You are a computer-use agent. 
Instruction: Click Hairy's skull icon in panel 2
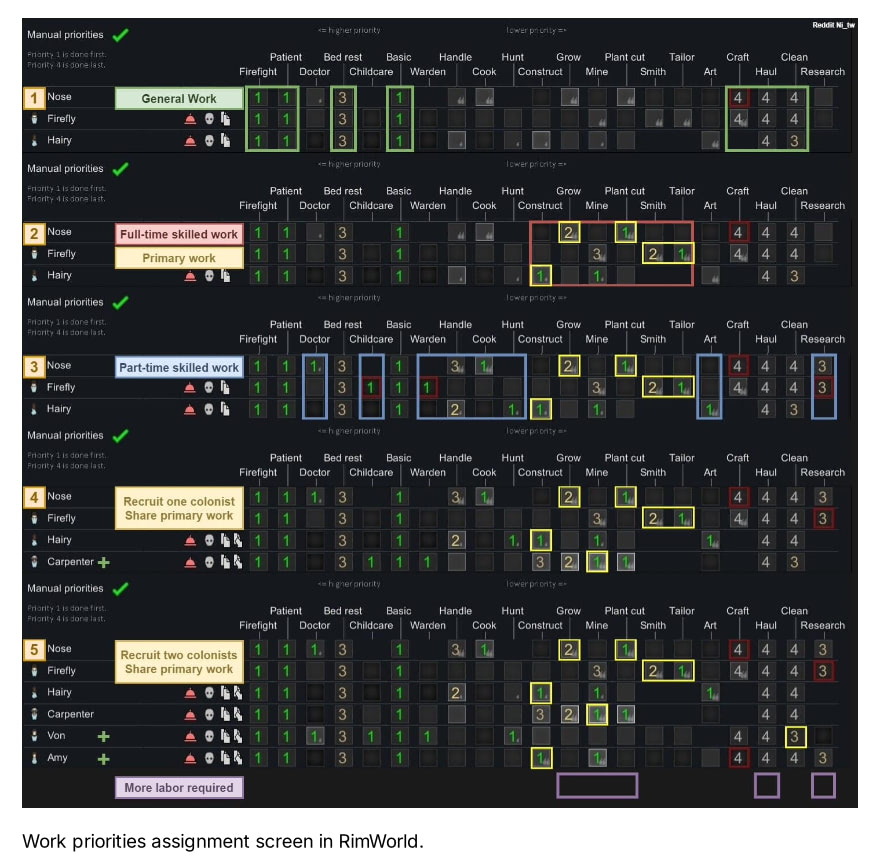point(209,275)
